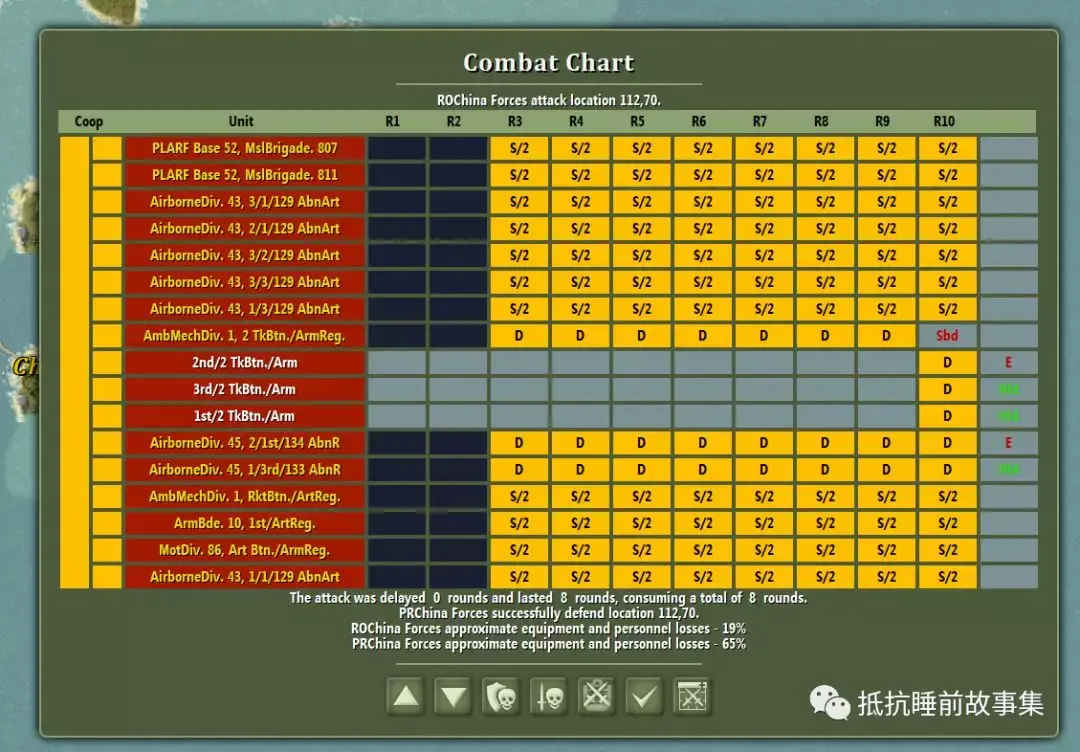Click gray R1 cell for 3rd/2 TkBtn./Arm
The image size is (1080, 752).
397,390
